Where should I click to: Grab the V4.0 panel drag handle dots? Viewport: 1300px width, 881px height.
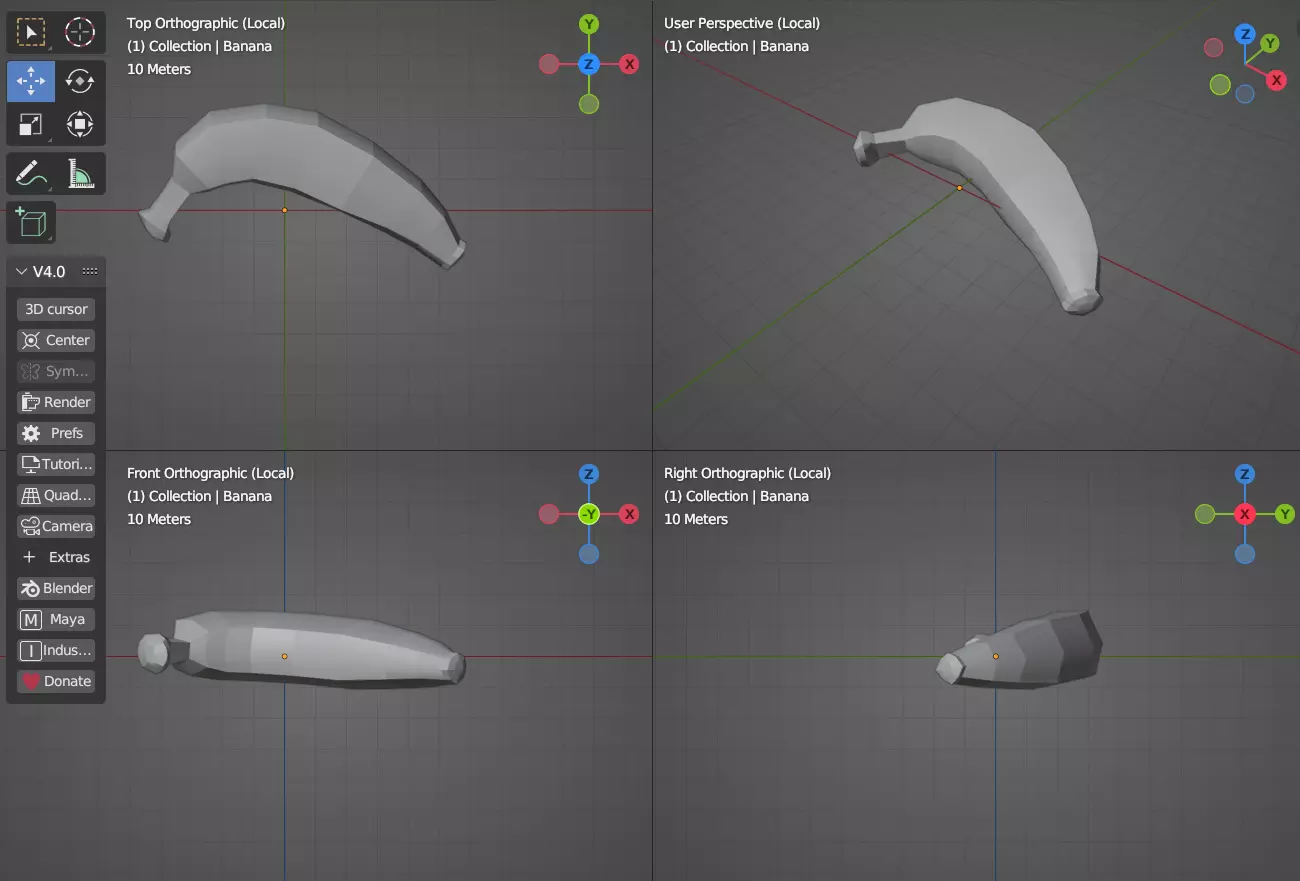[90, 271]
